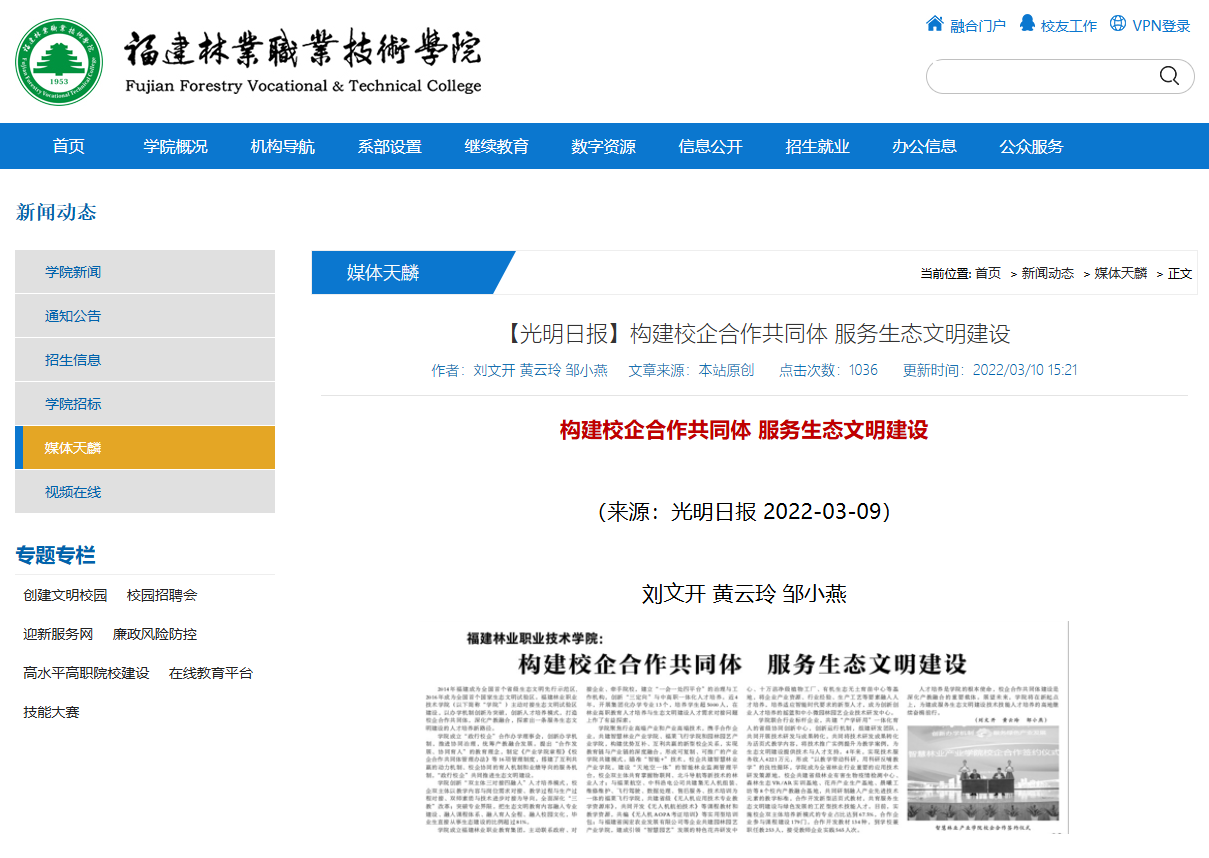This screenshot has height=858, width=1209.
Task: Select the highlighted 媒体天麟 sidebar item
Action: tap(73, 448)
